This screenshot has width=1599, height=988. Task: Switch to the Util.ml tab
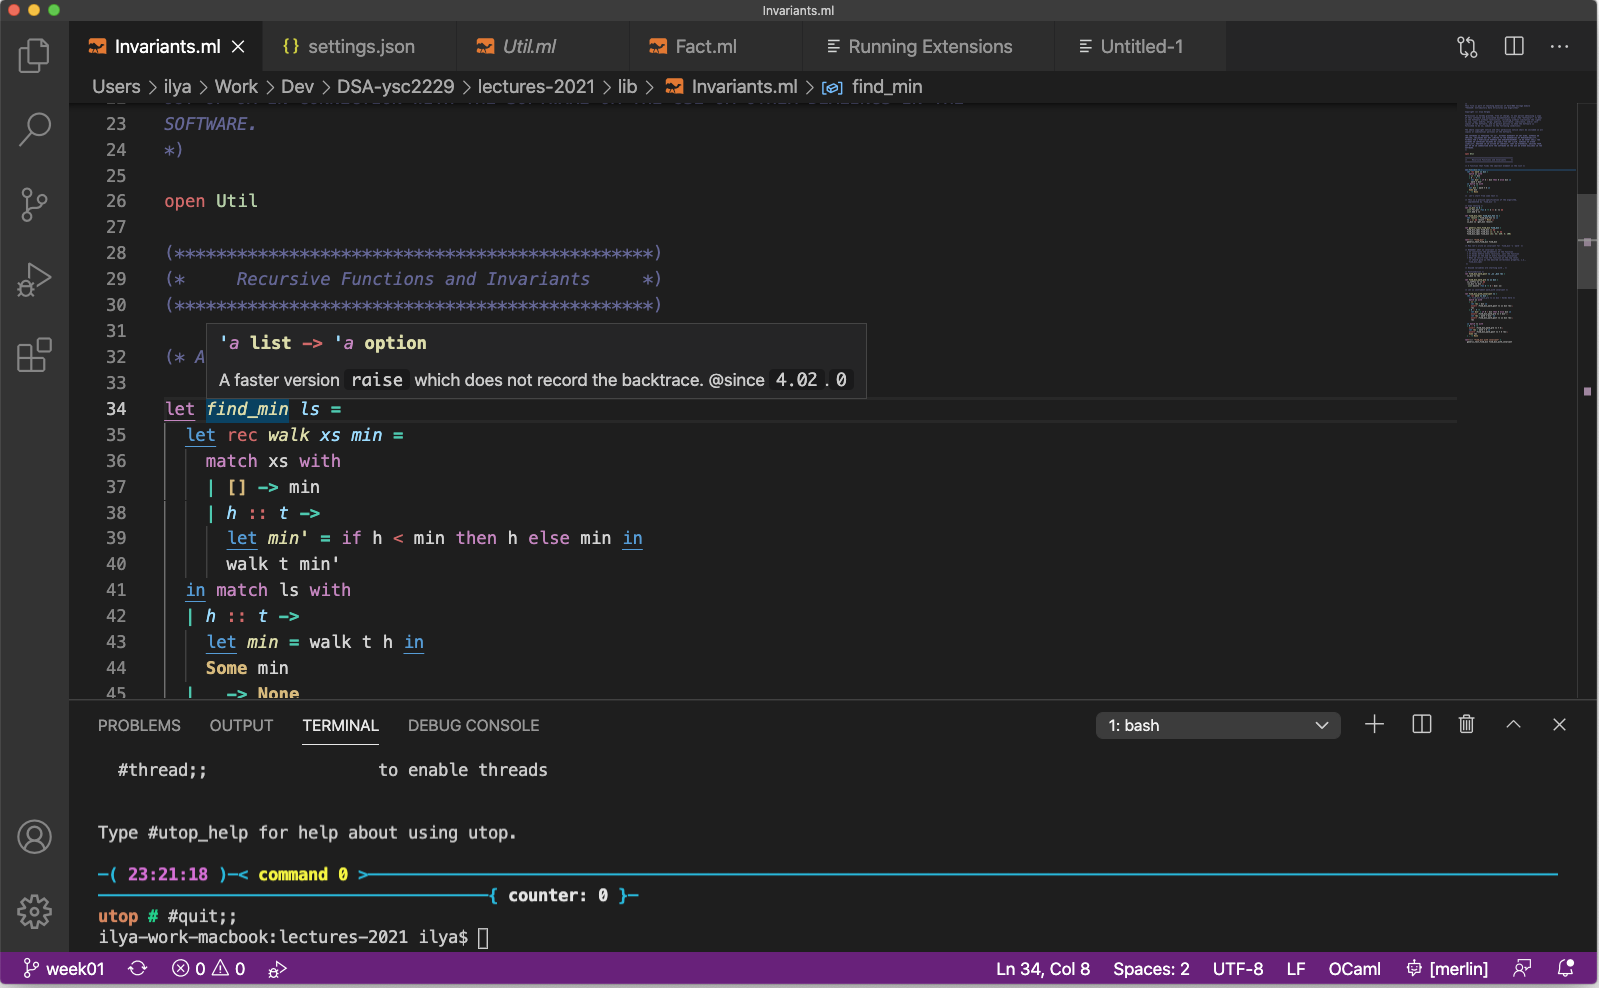(543, 47)
